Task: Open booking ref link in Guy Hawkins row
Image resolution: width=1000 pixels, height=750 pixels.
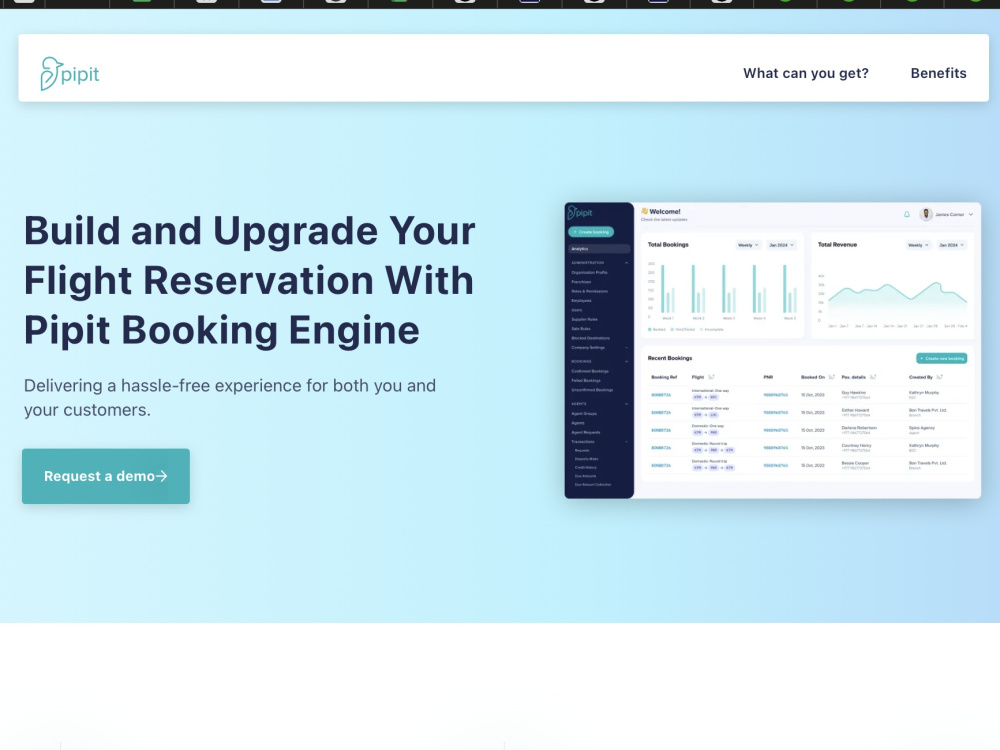Action: [x=661, y=395]
